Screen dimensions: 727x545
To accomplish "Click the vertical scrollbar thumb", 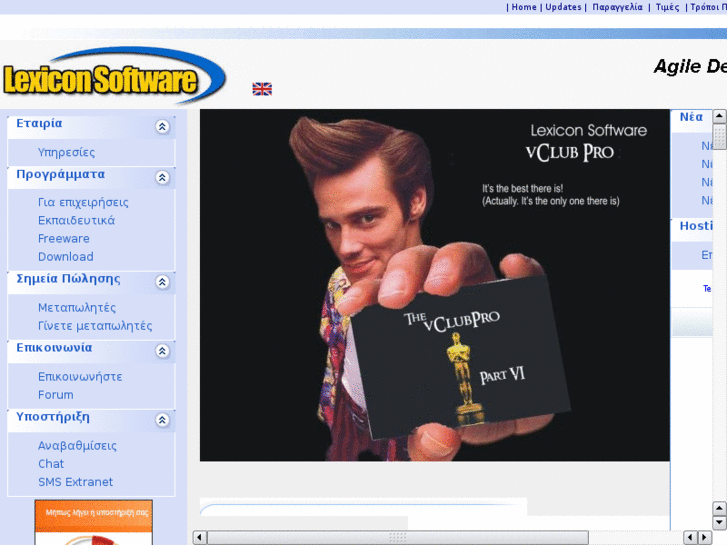I will click(719, 137).
